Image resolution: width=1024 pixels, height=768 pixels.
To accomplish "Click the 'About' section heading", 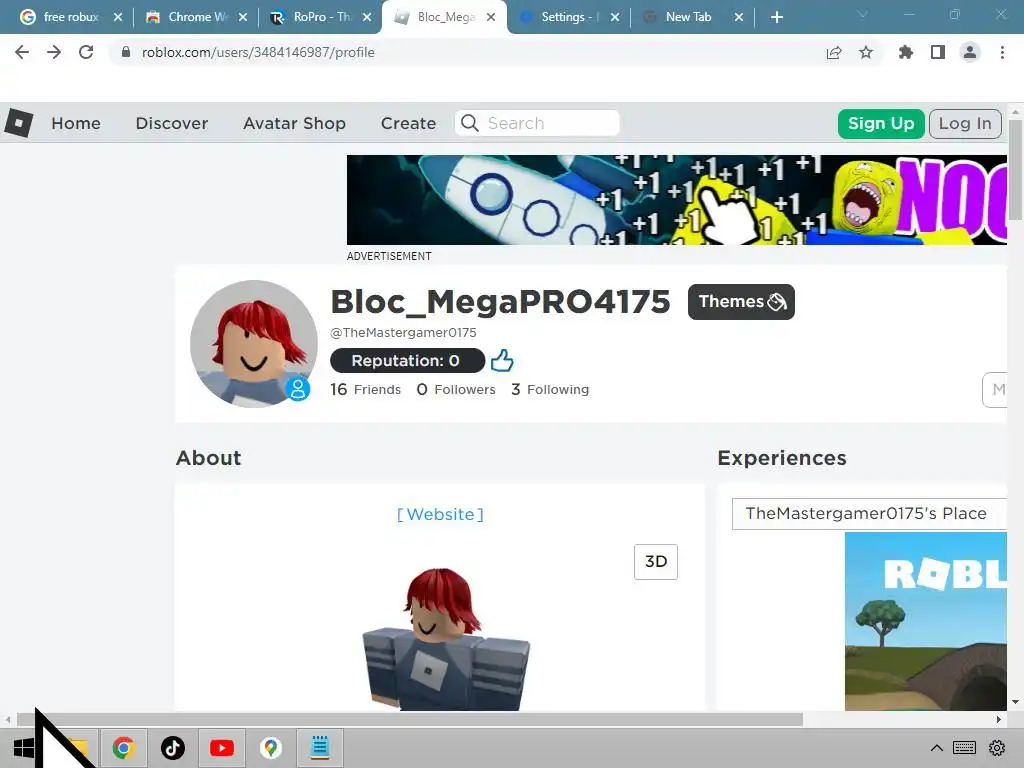I will (208, 458).
